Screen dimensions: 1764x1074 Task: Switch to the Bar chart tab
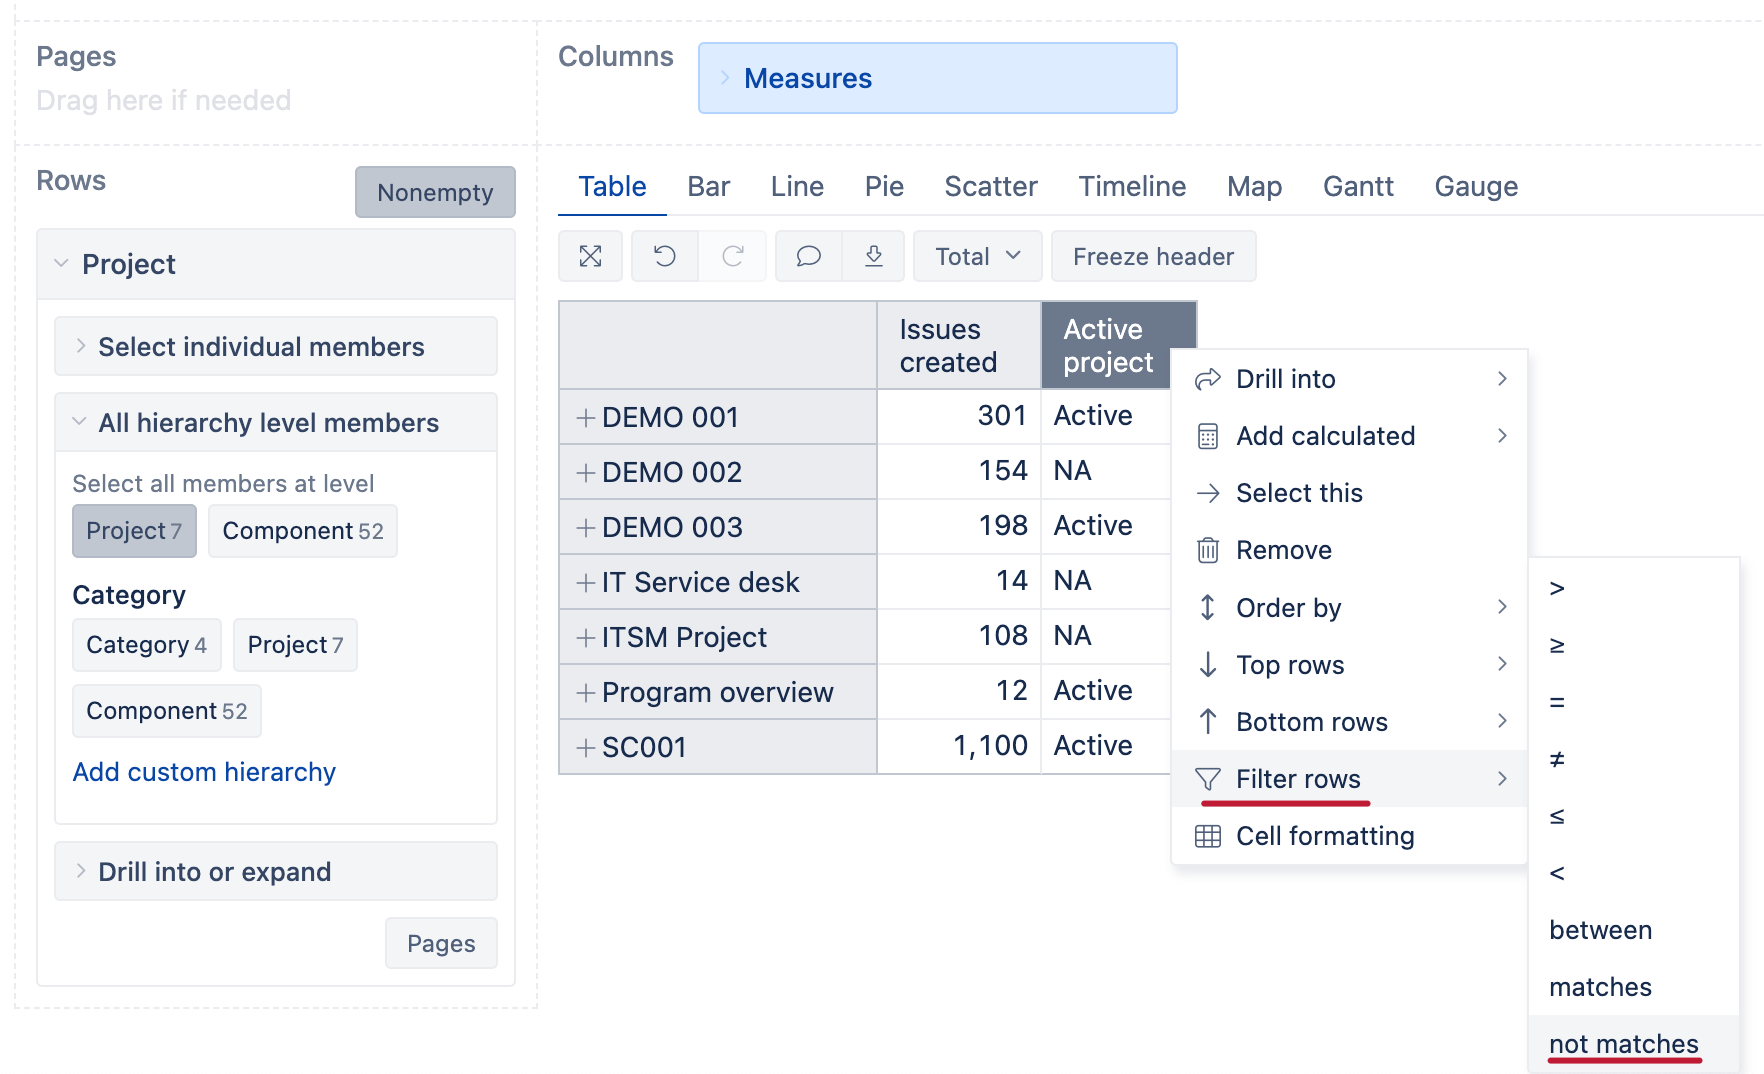(x=708, y=186)
